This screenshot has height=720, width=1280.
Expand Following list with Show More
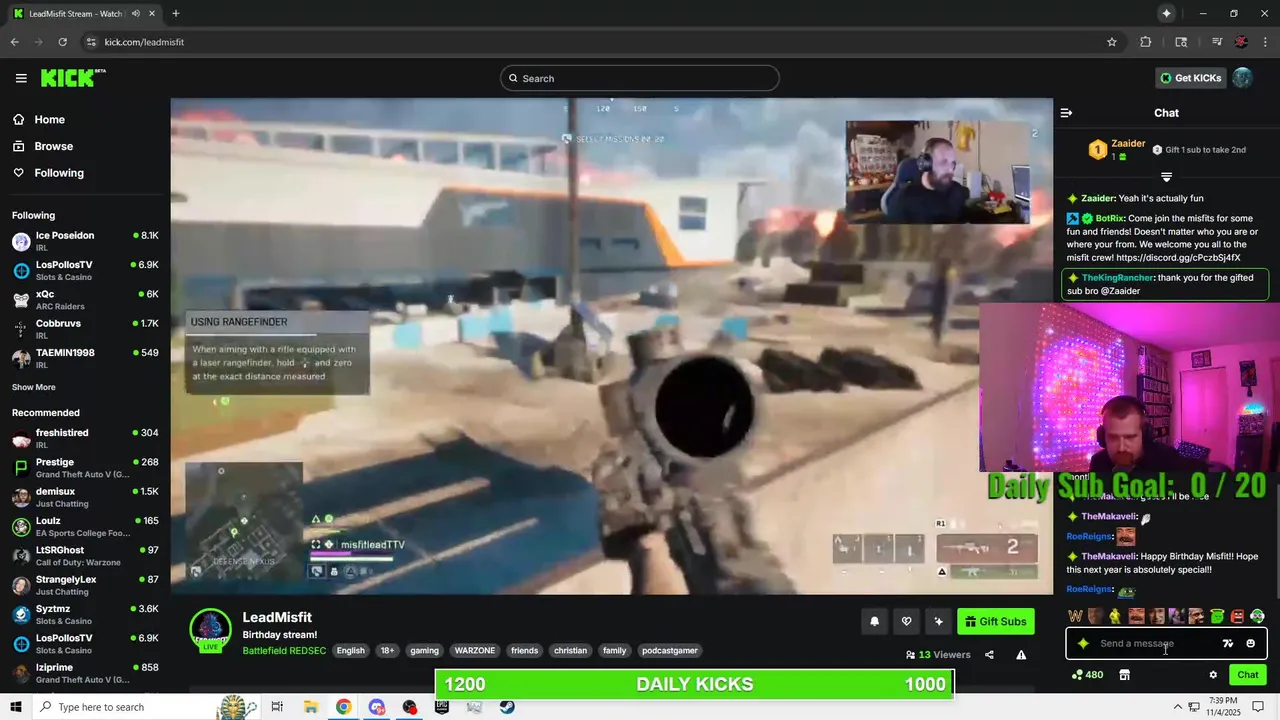coord(34,387)
